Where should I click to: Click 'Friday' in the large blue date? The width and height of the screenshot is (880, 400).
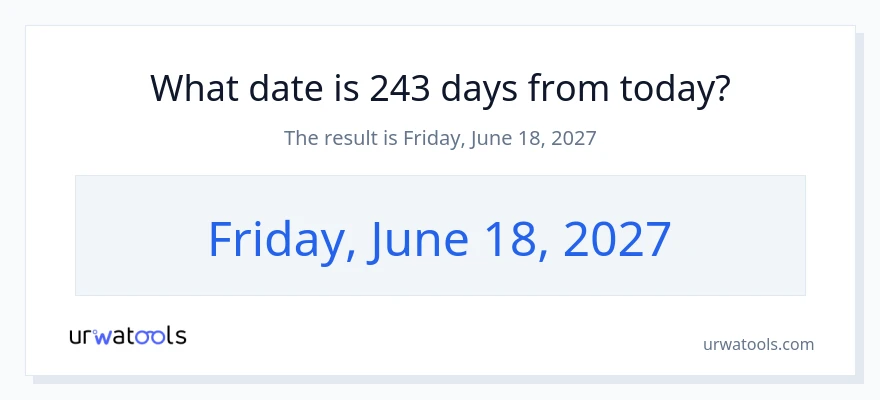(279, 240)
